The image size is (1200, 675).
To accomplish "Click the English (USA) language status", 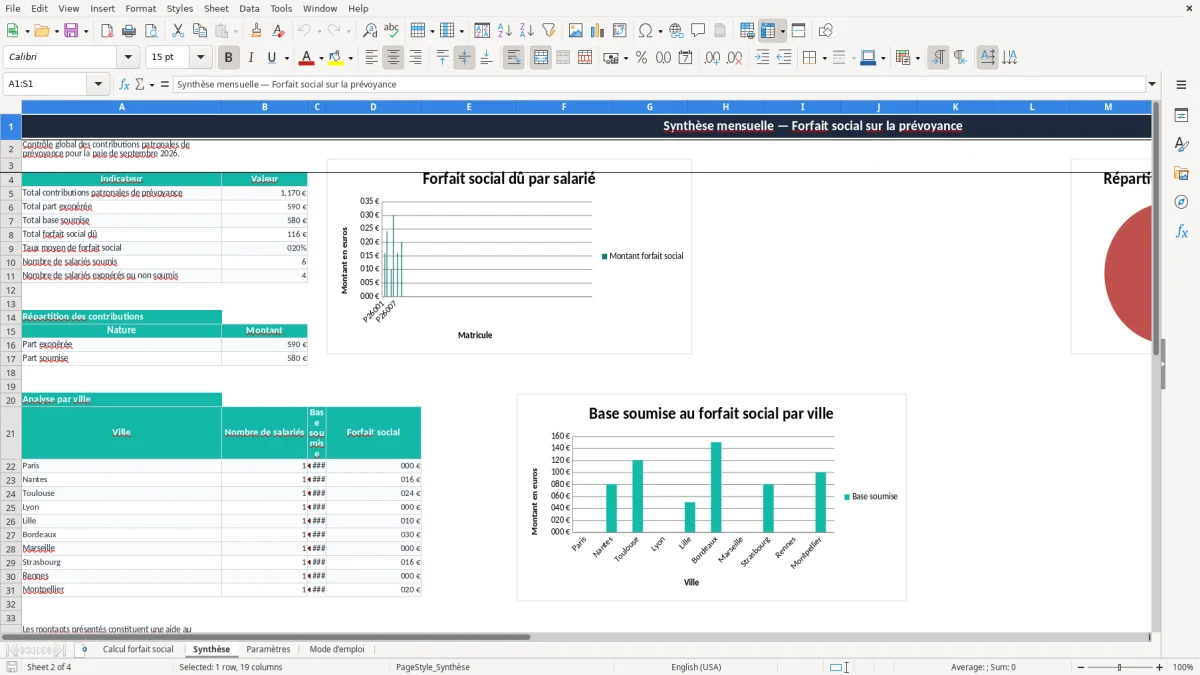I will (x=696, y=667).
